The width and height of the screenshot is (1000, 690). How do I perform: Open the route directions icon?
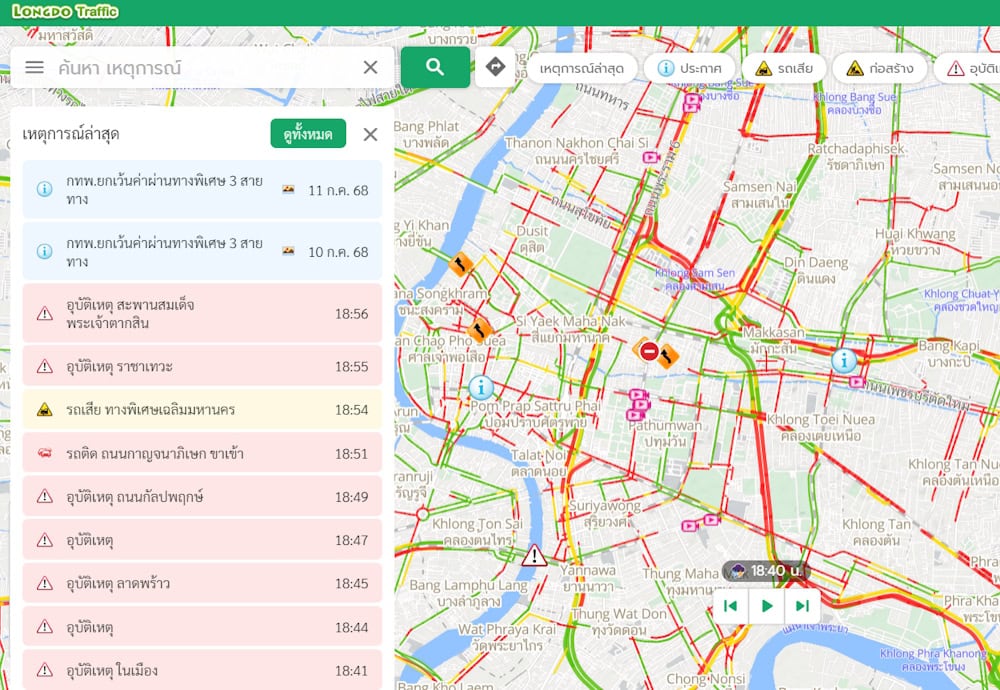[495, 67]
